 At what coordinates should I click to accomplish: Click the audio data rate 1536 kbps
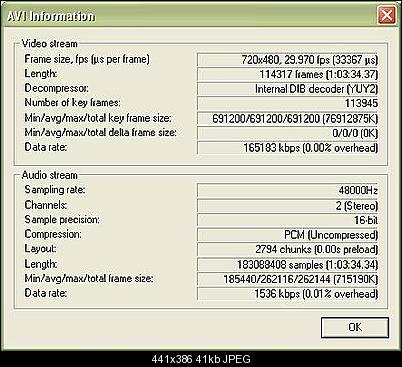(288, 294)
